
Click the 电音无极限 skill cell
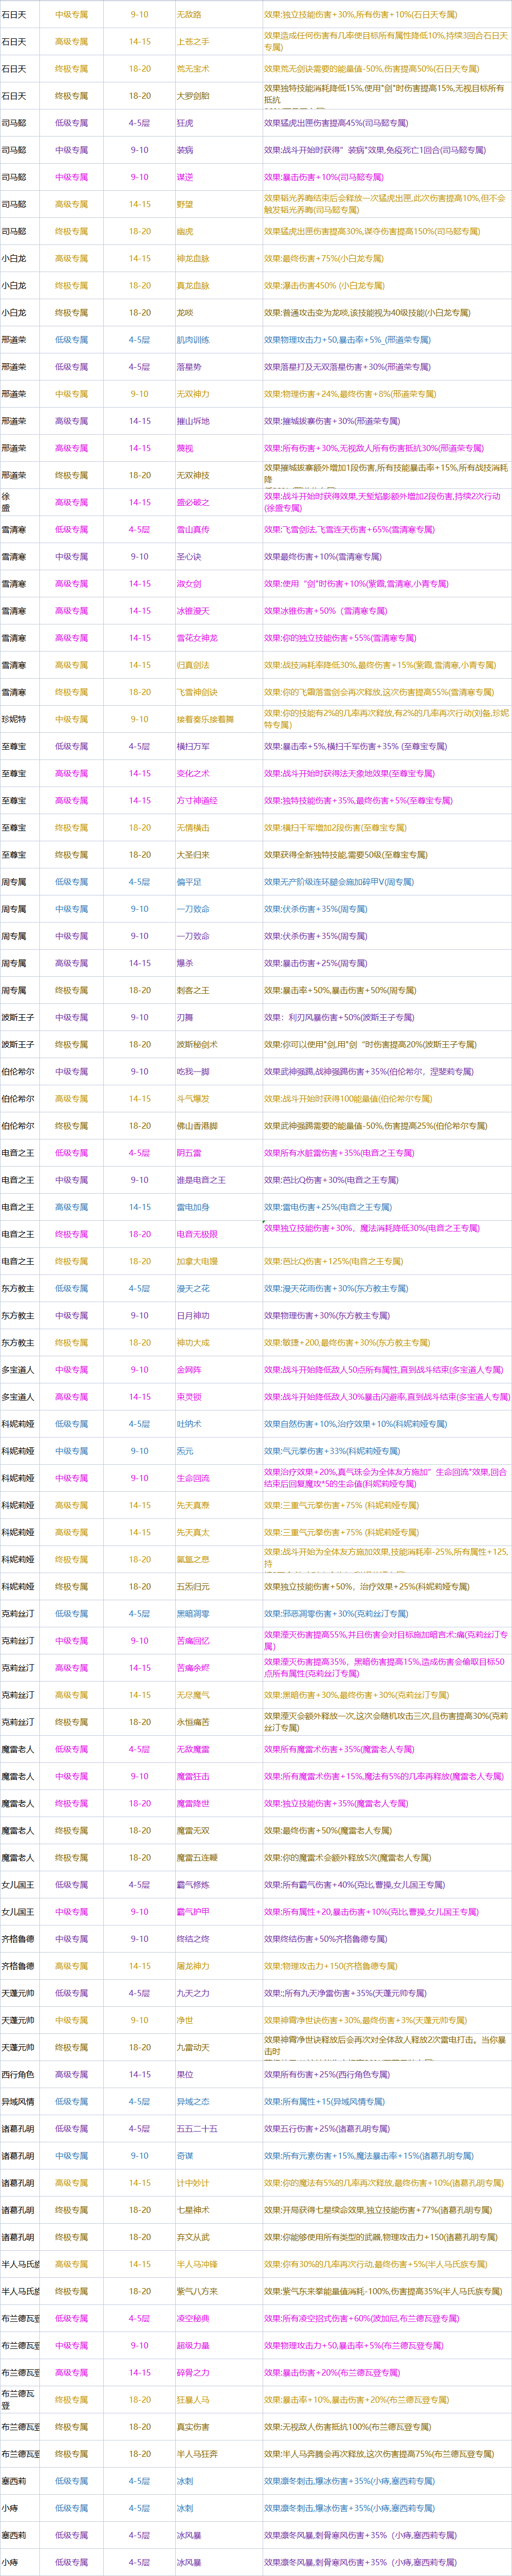197,1234
